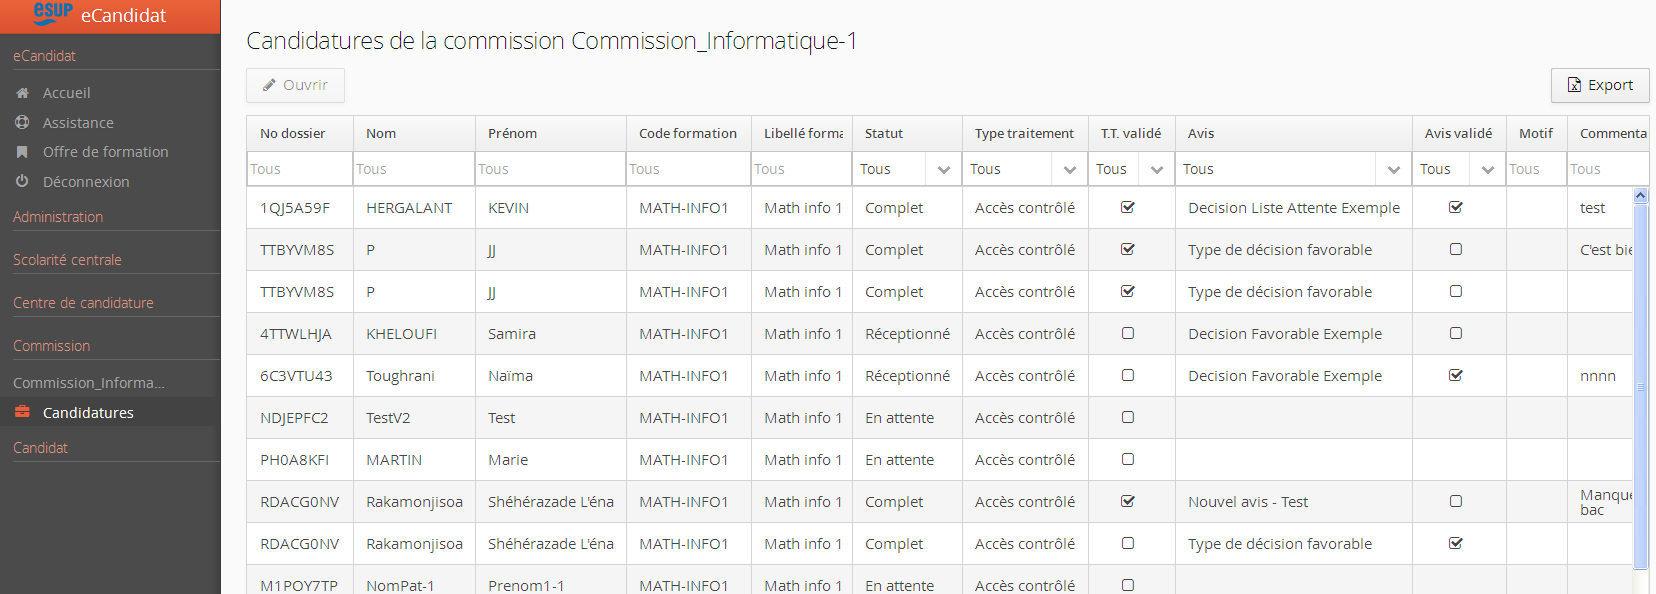Click the Nom filter input field
The image size is (1656, 594).
point(413,170)
